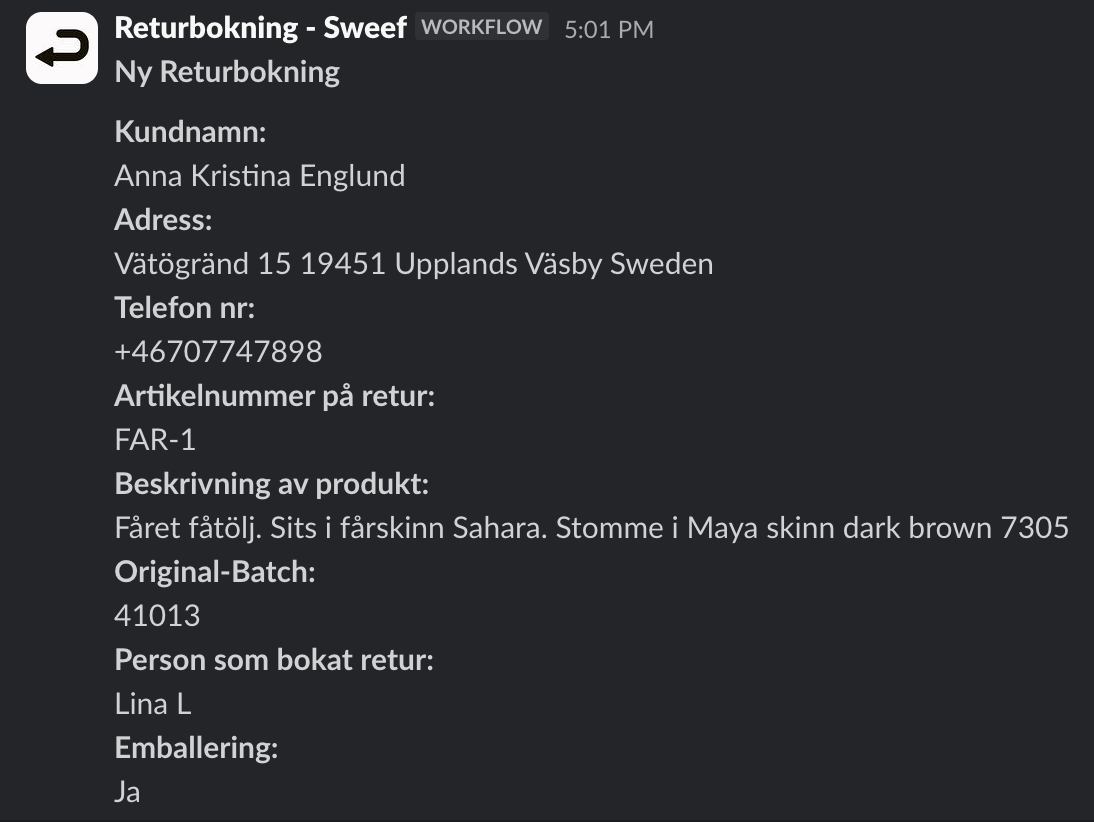The image size is (1094, 822).
Task: Click the Returbokning workflow return-arrow avatar
Action: coord(62,48)
